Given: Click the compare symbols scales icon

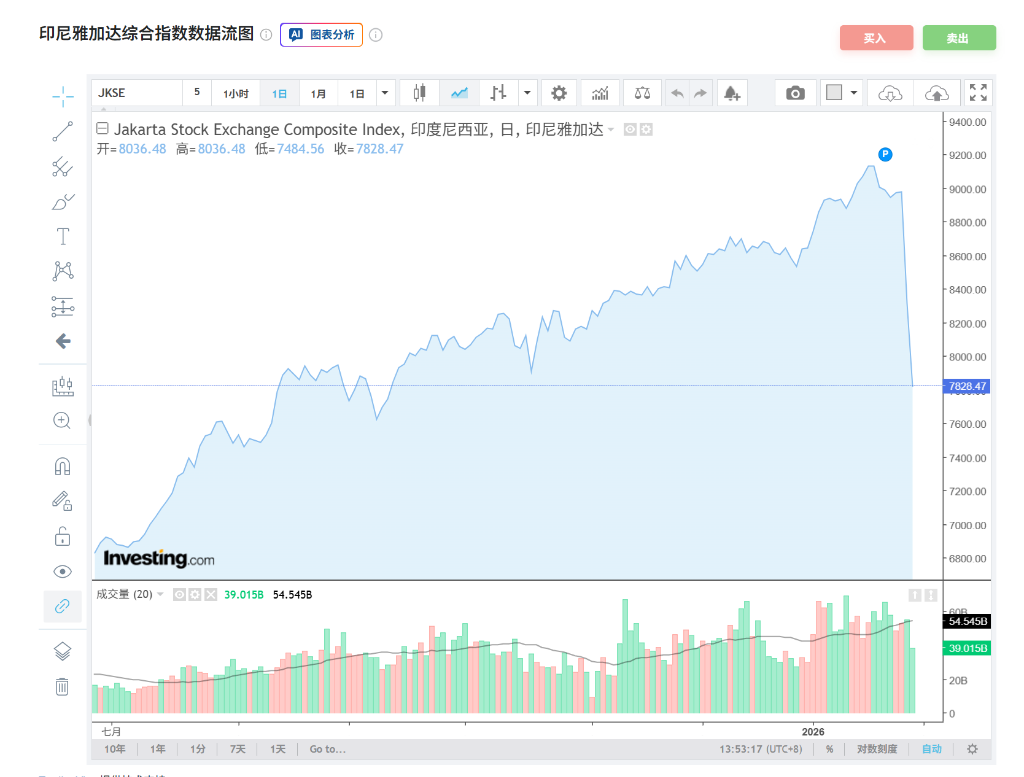Looking at the screenshot, I should point(641,93).
